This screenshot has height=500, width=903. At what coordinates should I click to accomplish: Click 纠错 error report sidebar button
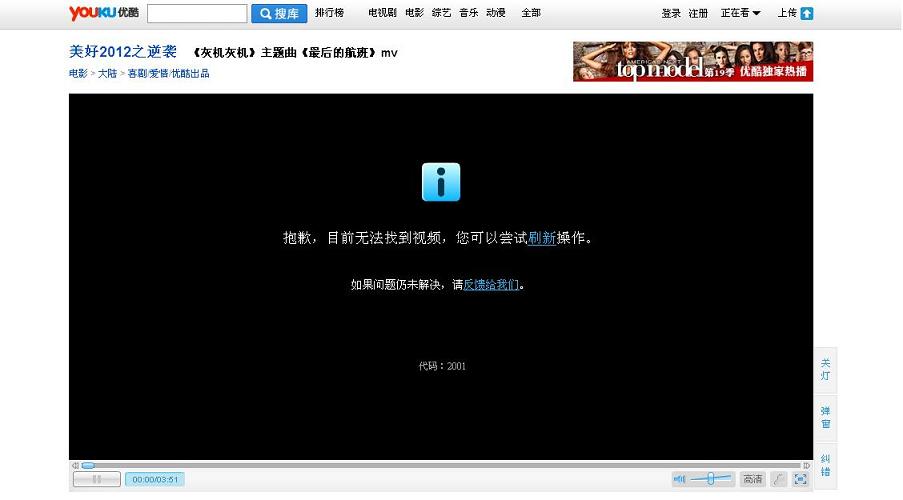(x=825, y=465)
